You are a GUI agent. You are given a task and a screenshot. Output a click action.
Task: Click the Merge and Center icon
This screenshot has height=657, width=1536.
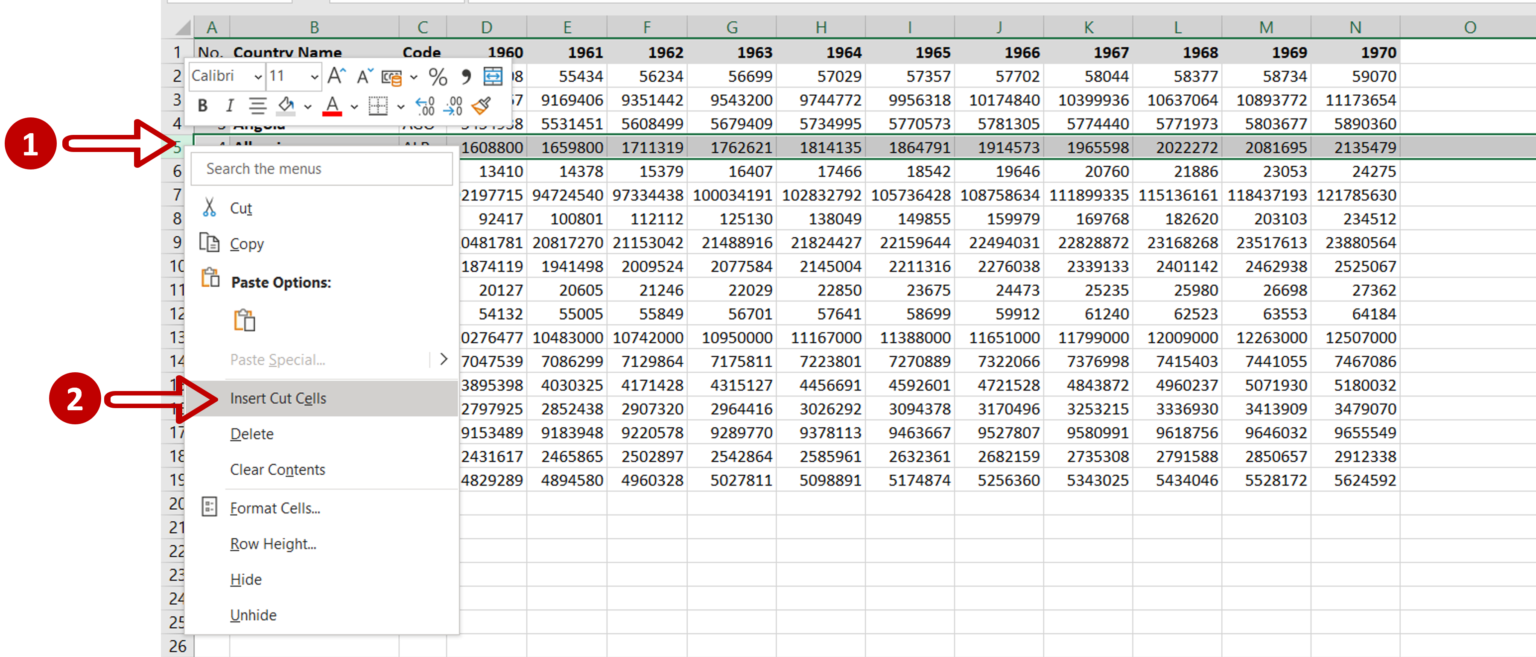coord(493,76)
